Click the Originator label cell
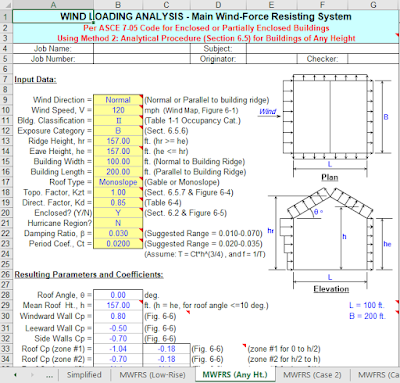400x383 pixels. point(218,59)
